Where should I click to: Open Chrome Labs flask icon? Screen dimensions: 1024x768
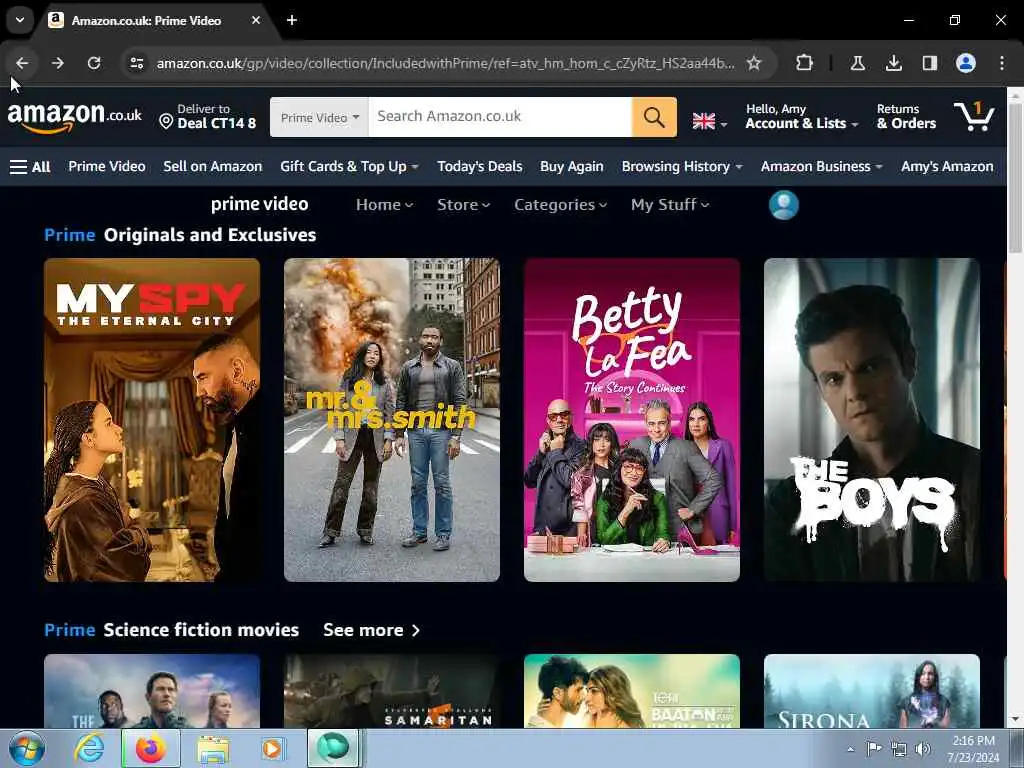(857, 63)
